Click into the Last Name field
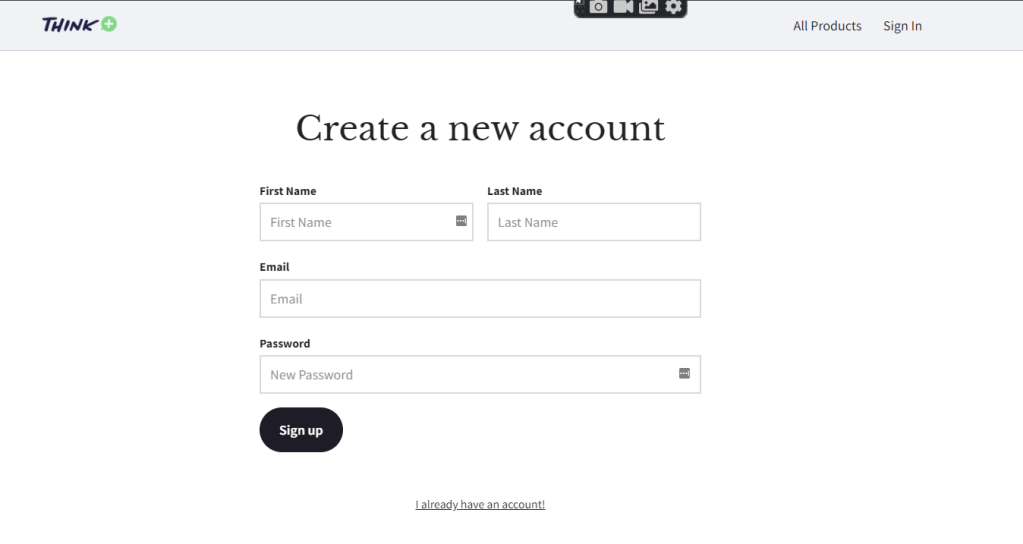Image resolution: width=1023 pixels, height=544 pixels. point(593,222)
